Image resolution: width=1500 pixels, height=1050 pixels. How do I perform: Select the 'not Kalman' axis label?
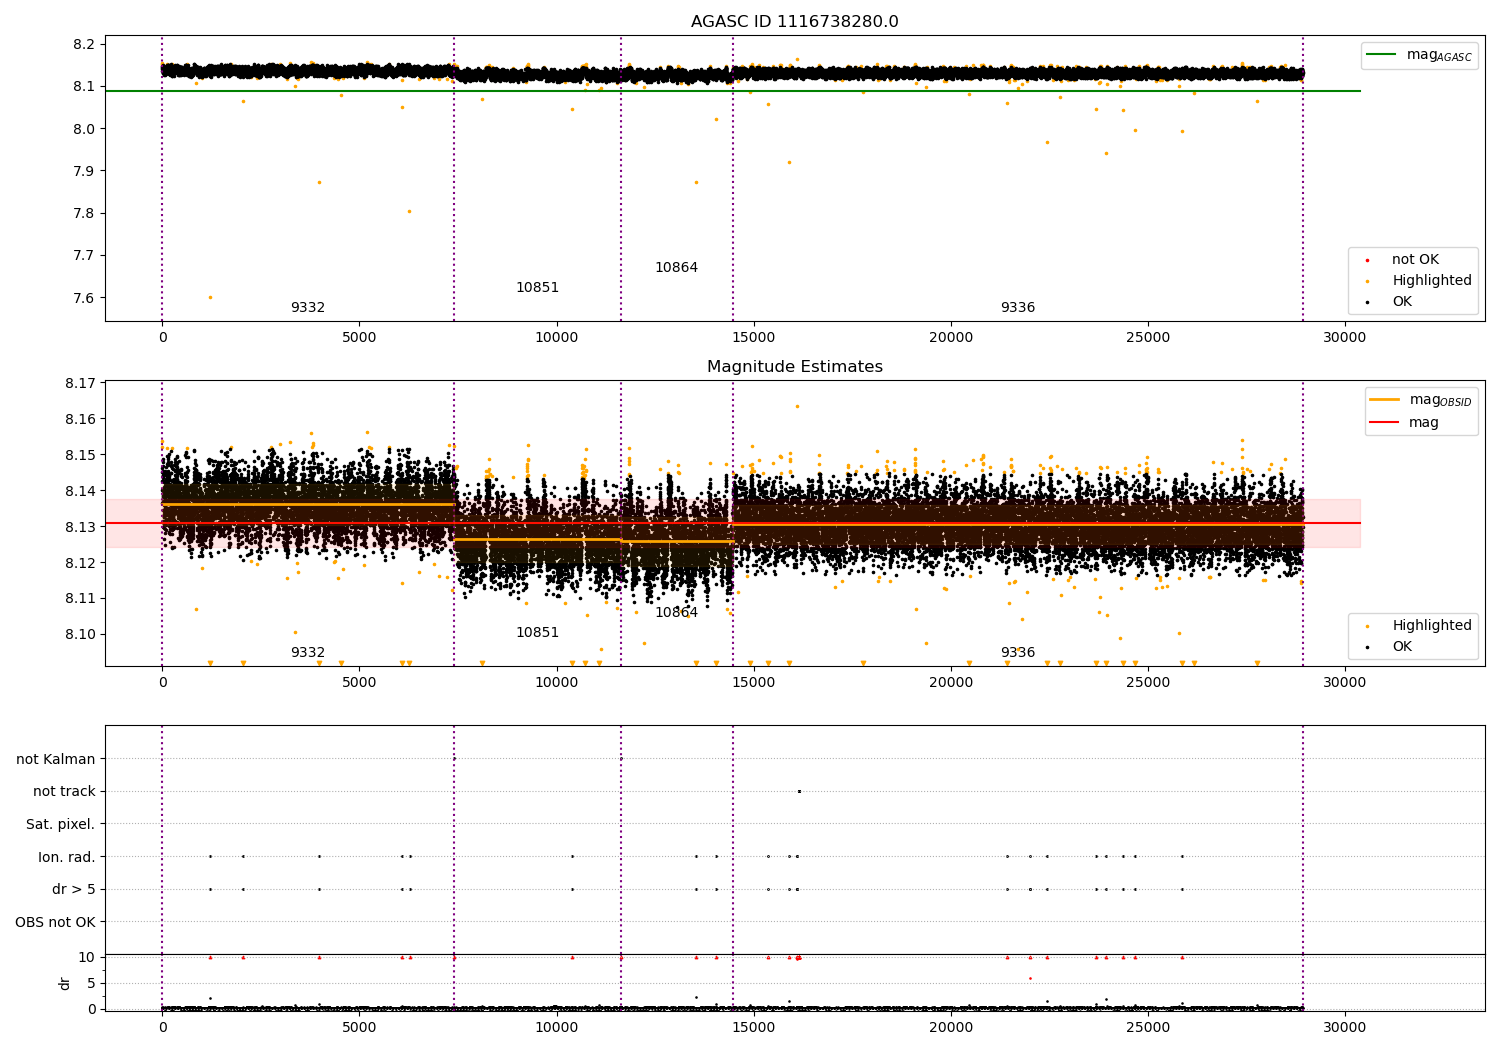[x=56, y=759]
